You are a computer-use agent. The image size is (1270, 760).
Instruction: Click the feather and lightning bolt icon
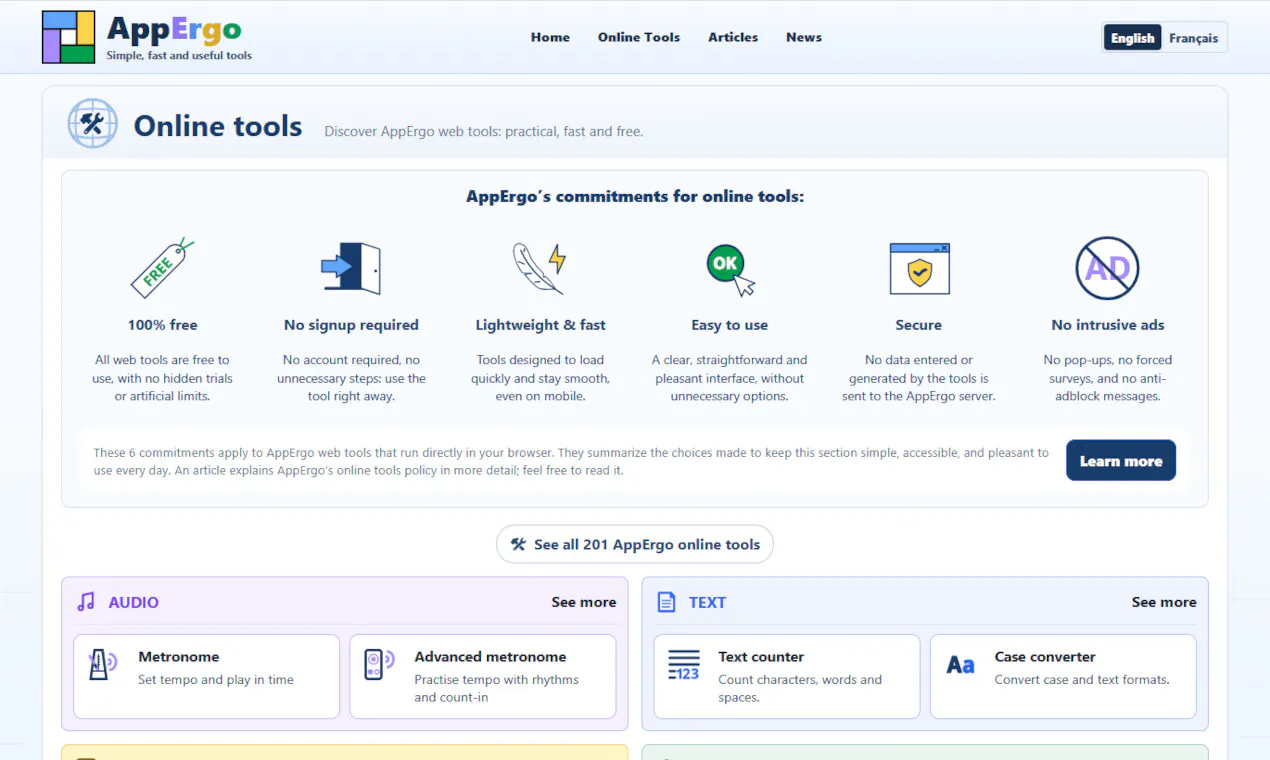point(540,268)
